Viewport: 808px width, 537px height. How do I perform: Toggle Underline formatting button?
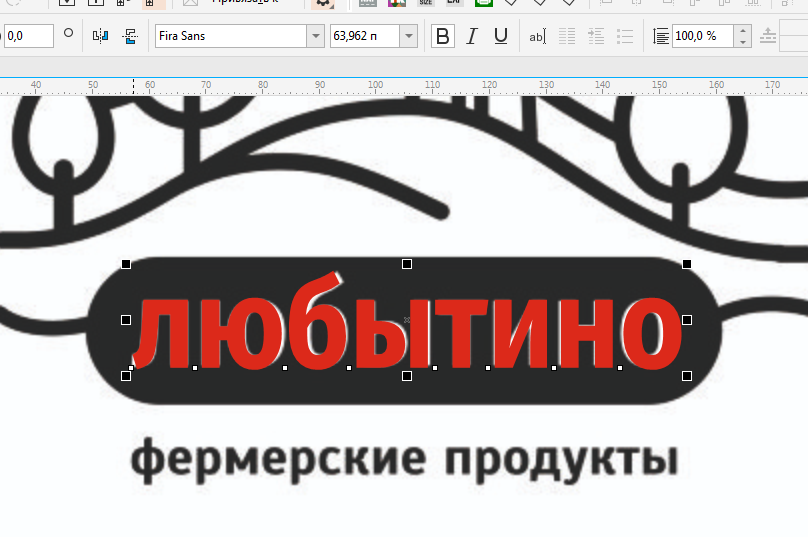pyautogui.click(x=501, y=36)
